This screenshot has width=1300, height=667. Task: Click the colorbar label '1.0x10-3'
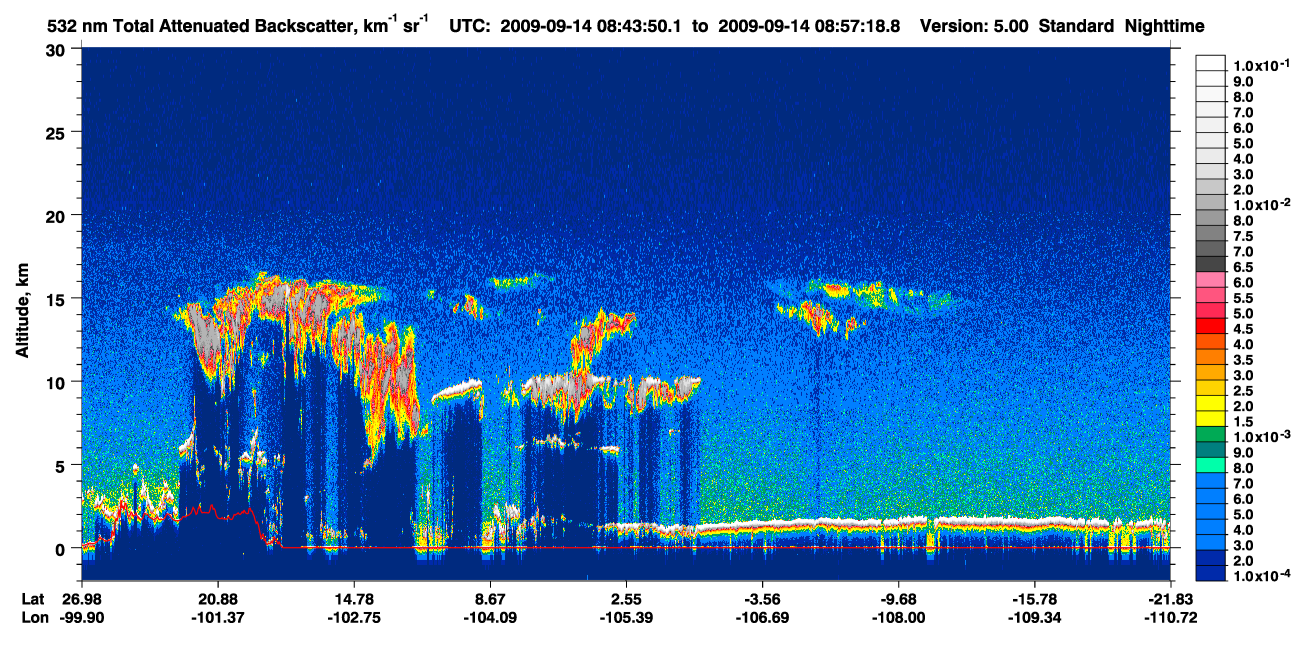1260,437
